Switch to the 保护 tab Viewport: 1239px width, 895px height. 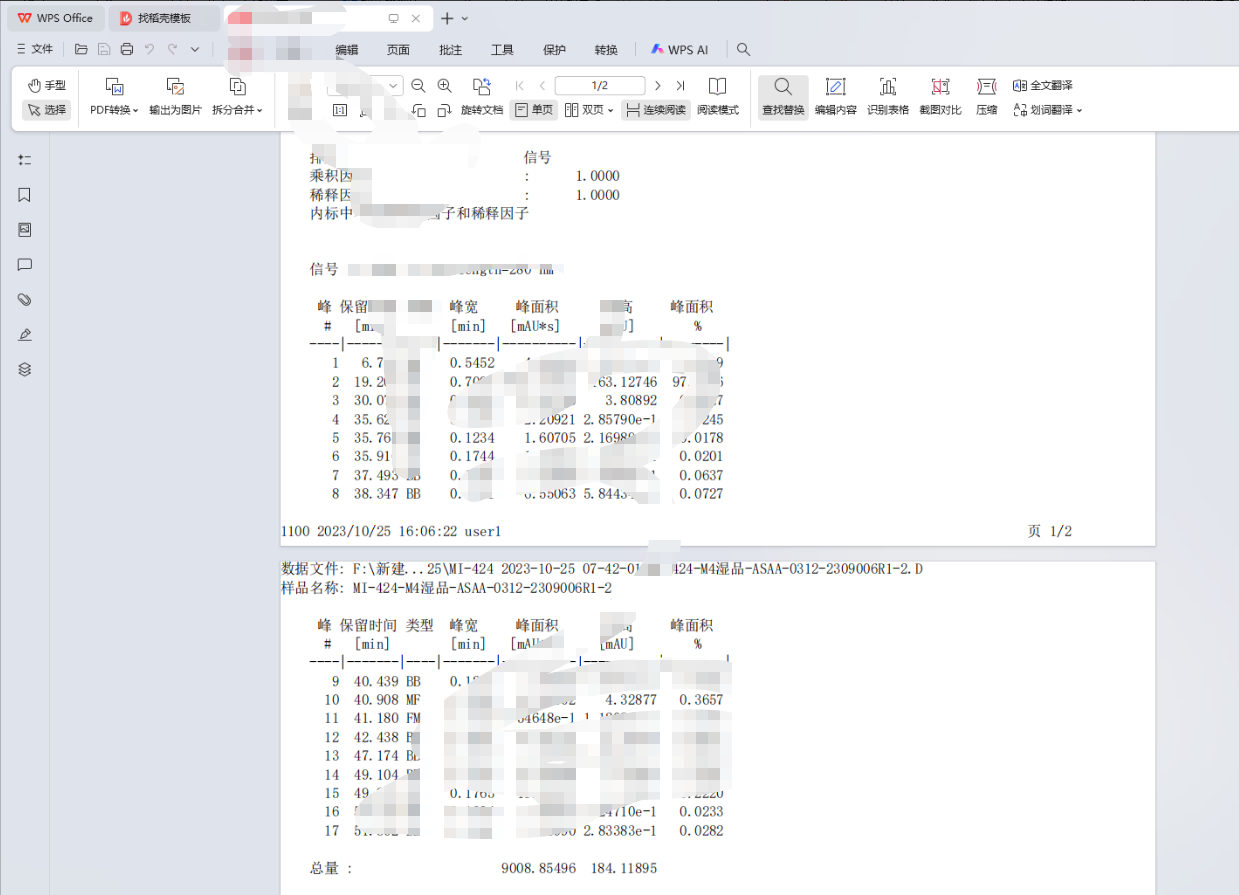[554, 49]
